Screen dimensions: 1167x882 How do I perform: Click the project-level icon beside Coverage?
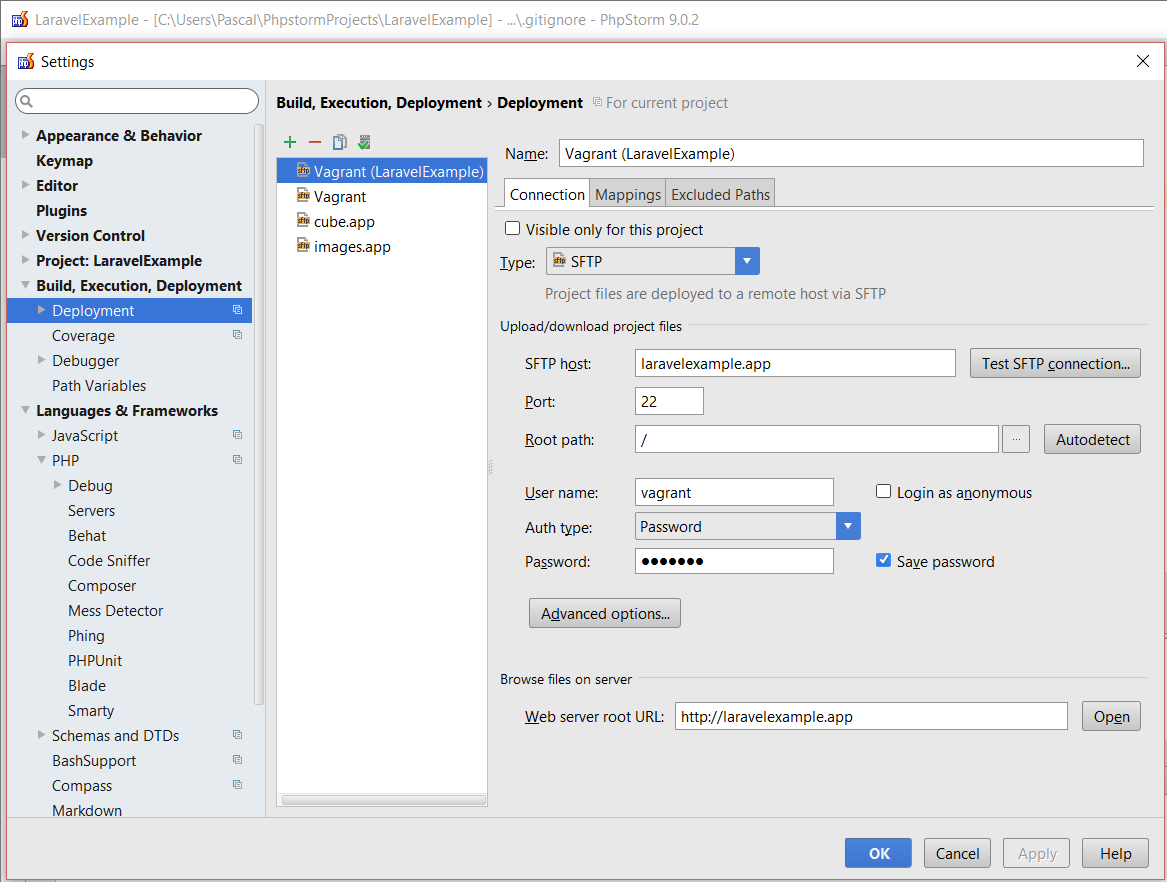237,336
